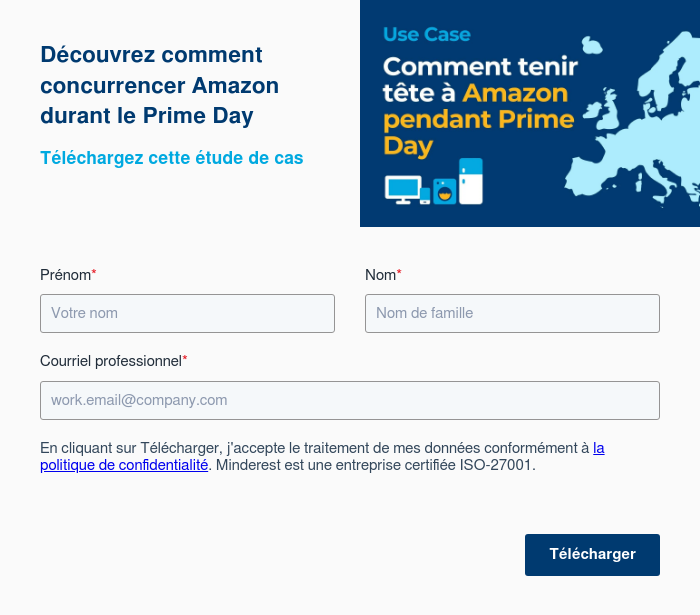Image resolution: width=700 pixels, height=615 pixels.
Task: Focus the Prénom text field
Action: [187, 313]
